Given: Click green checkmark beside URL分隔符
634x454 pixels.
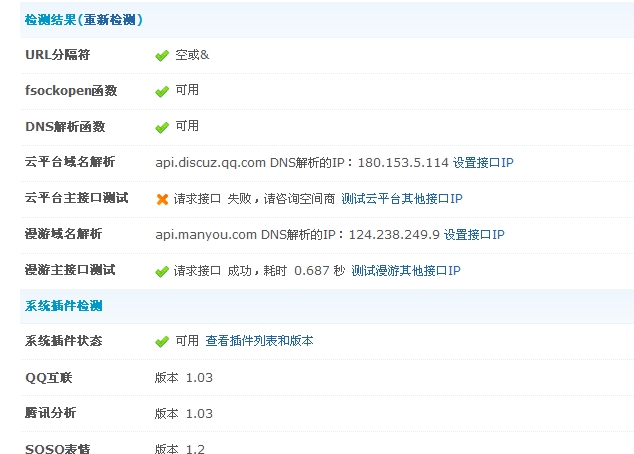Looking at the screenshot, I should pos(162,55).
